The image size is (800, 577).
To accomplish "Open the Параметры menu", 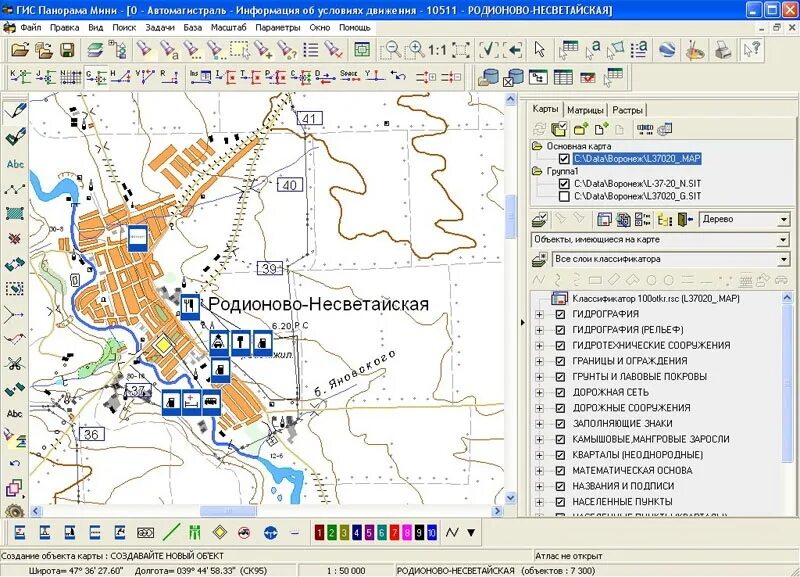I will pyautogui.click(x=278, y=28).
